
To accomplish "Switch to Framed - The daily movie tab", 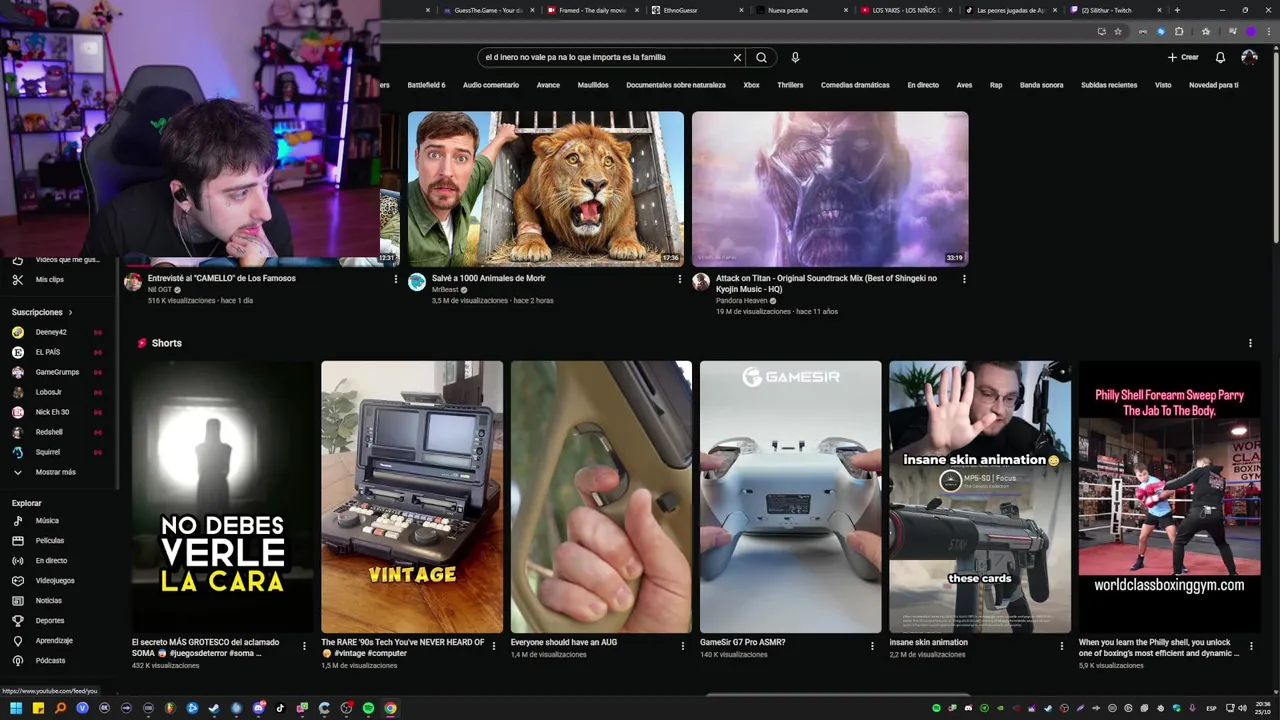I will (x=592, y=10).
